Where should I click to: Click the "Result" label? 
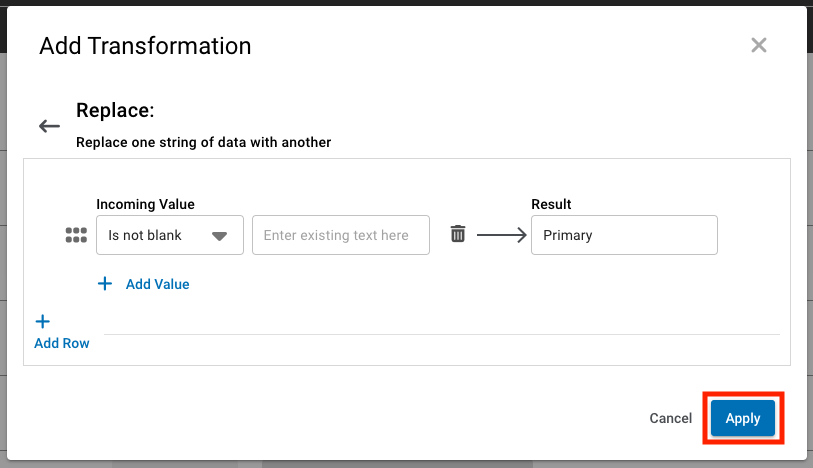(x=551, y=204)
